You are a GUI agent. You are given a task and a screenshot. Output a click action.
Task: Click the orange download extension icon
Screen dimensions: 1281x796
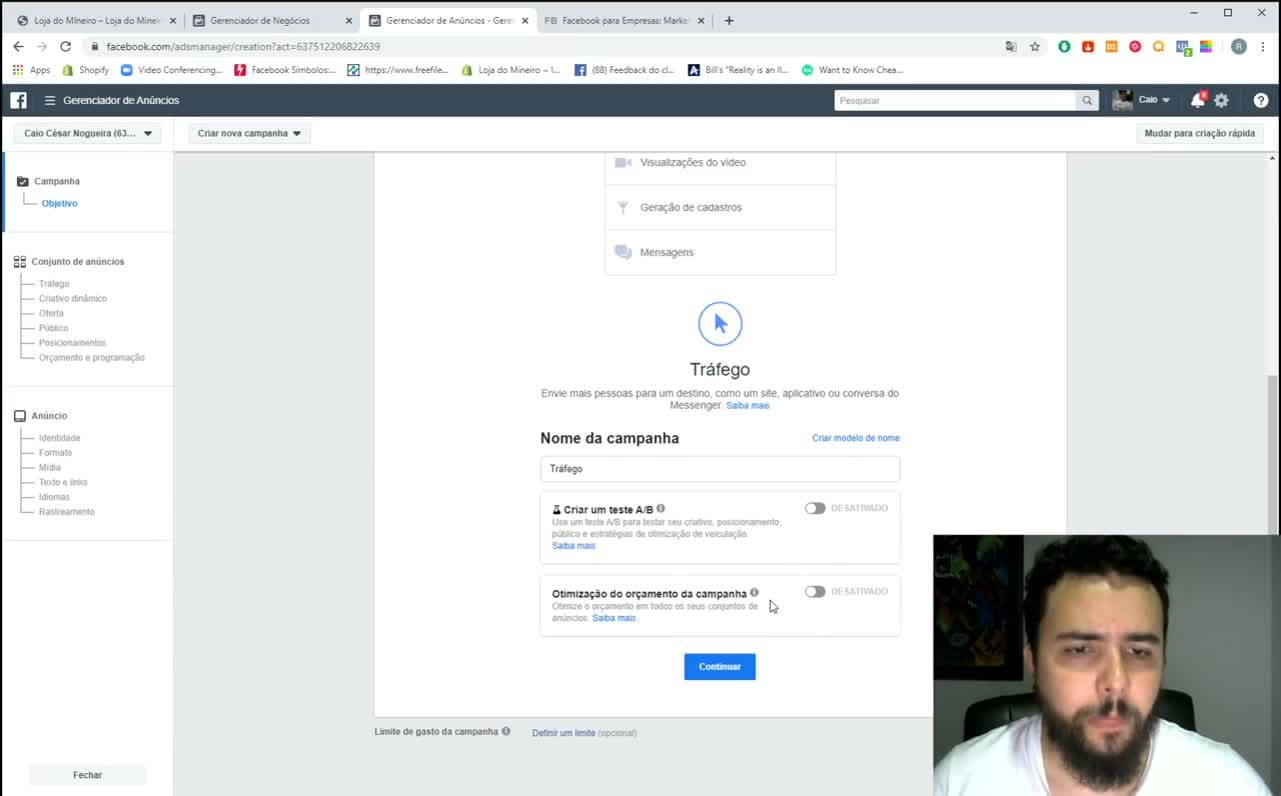[x=1088, y=46]
